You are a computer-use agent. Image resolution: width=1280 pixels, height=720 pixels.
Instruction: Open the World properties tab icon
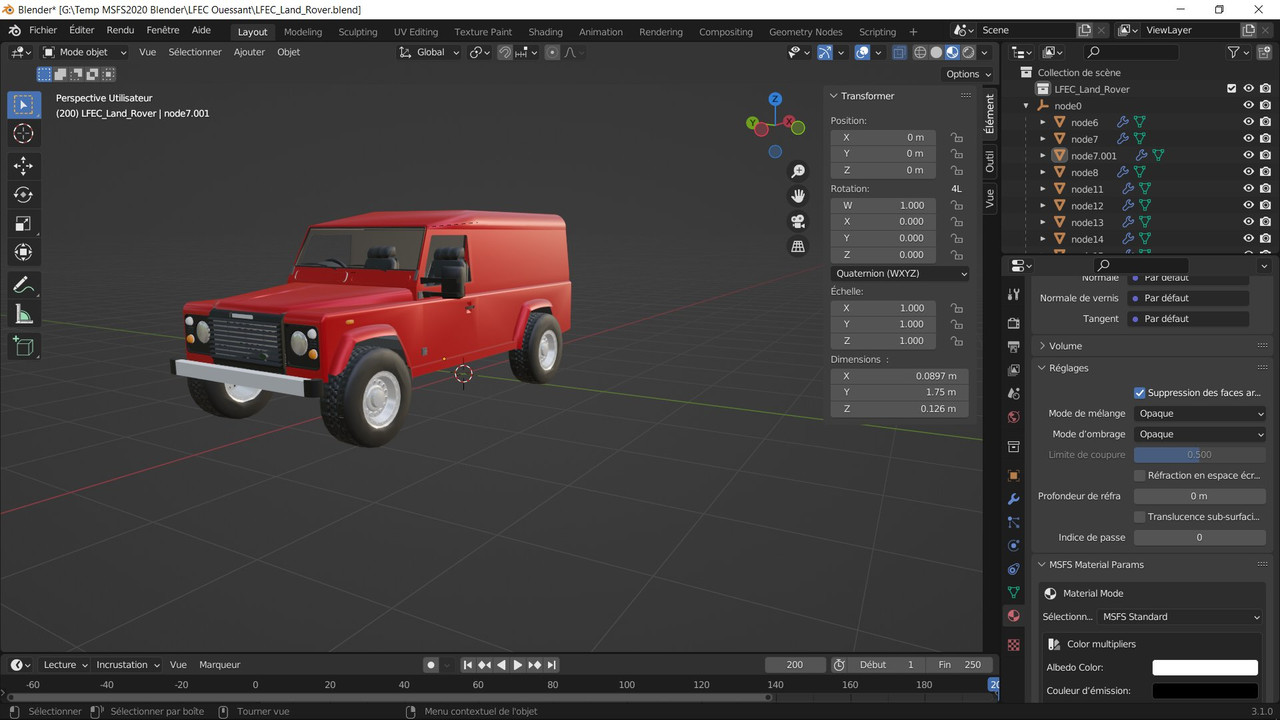tap(1014, 417)
